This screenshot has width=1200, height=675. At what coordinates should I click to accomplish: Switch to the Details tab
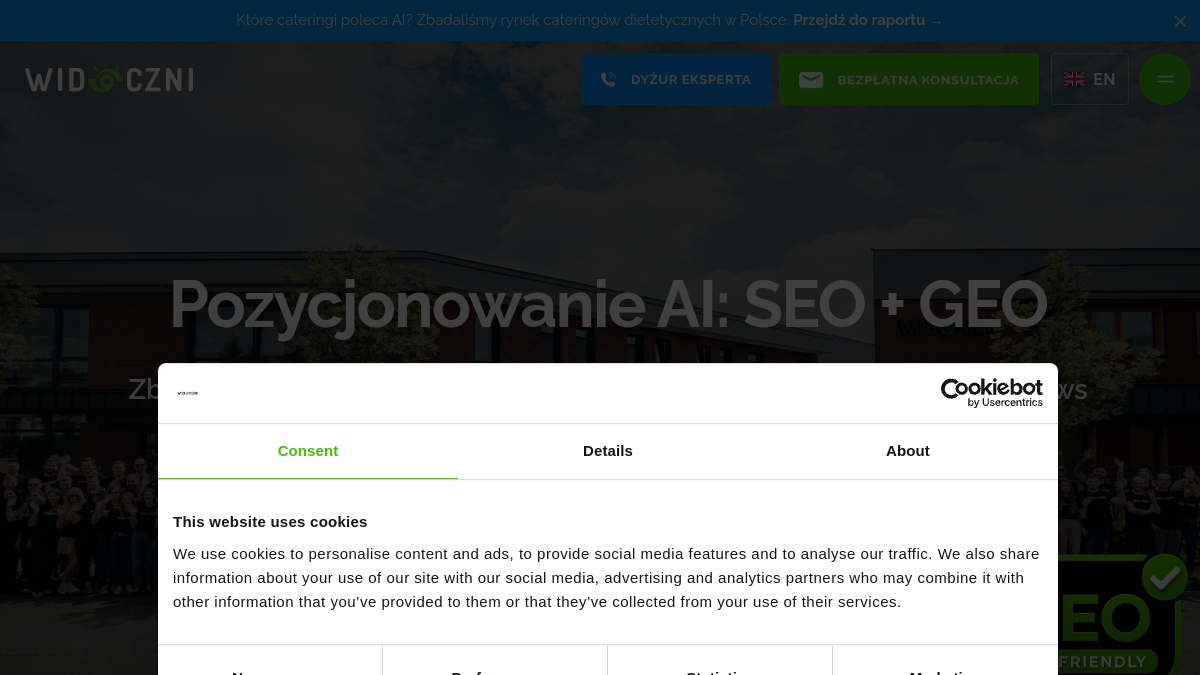(x=608, y=451)
